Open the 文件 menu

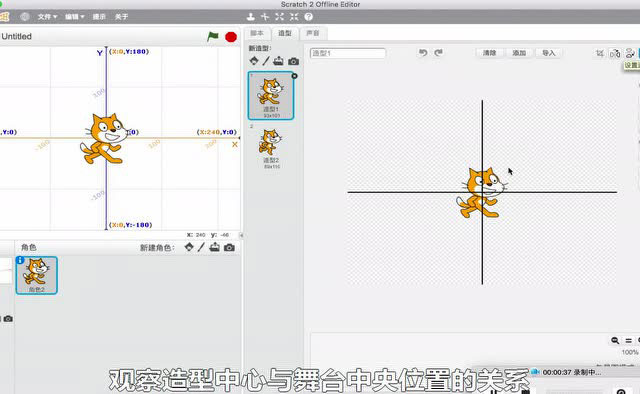click(x=47, y=17)
